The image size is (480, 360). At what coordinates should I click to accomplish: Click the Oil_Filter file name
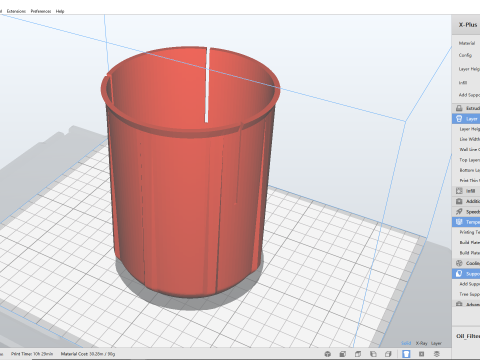coord(468,336)
